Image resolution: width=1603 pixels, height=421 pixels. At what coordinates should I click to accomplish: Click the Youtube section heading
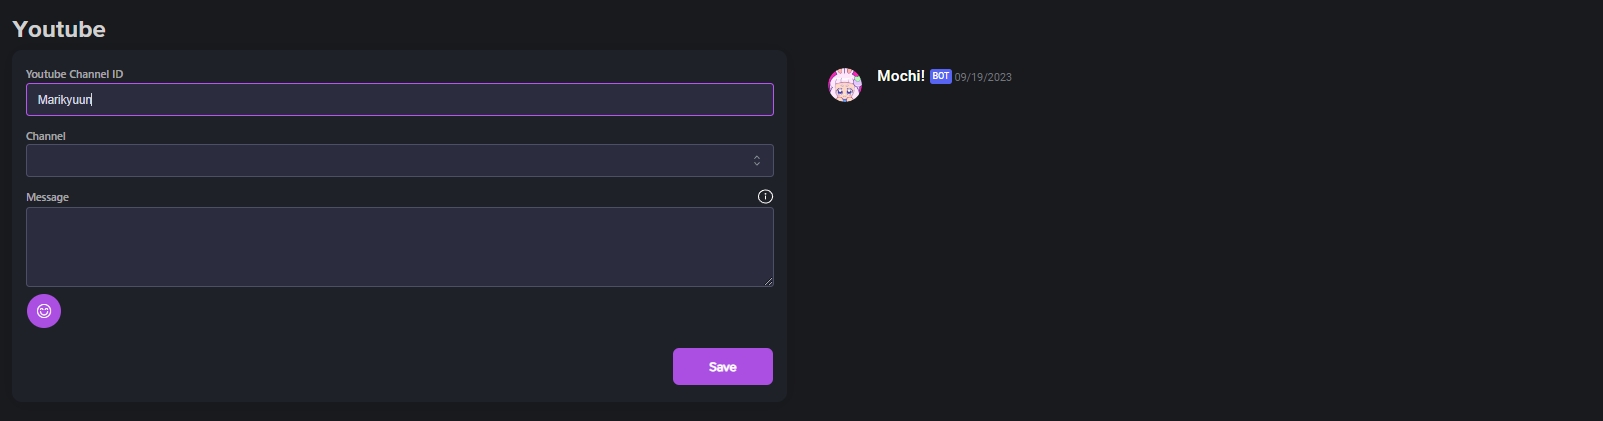click(x=59, y=29)
